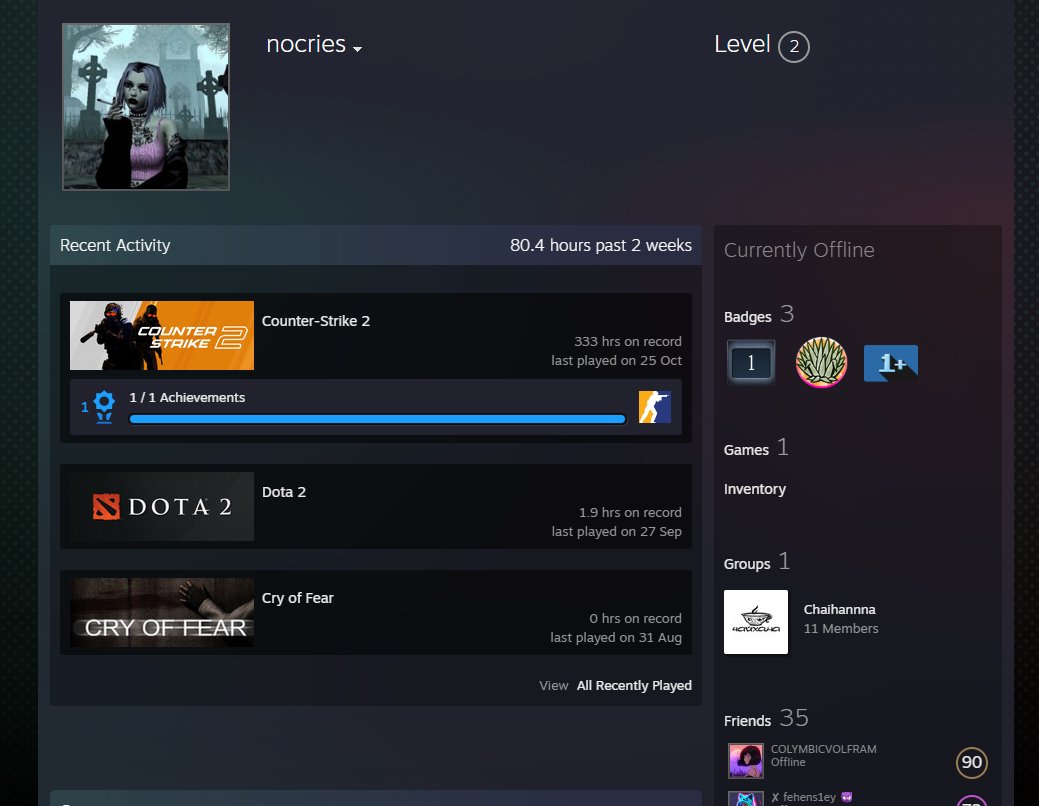
Task: Open the Cry of Fear title link
Action: point(298,598)
